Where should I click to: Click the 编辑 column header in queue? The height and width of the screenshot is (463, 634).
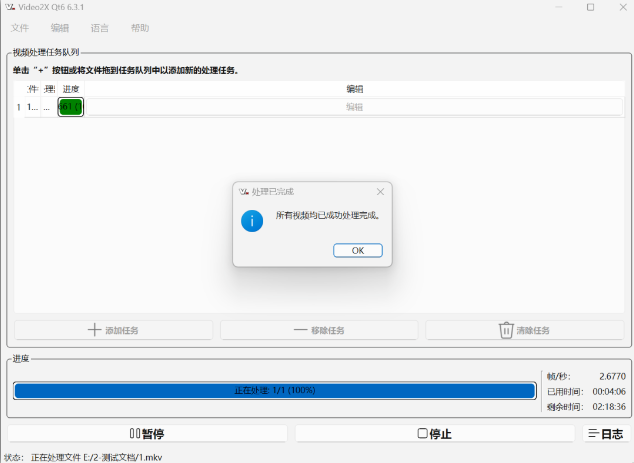pyautogui.click(x=354, y=89)
